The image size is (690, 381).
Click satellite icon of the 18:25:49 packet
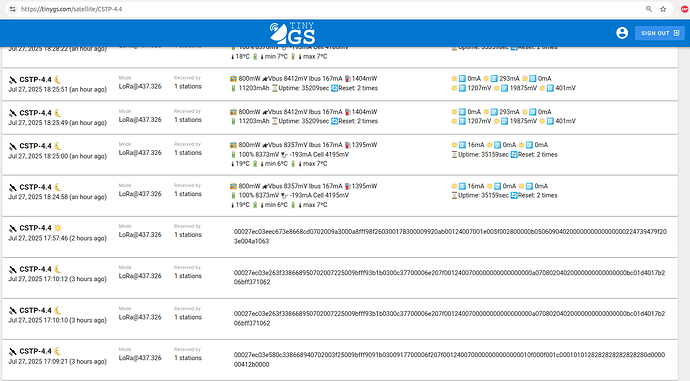click(x=12, y=113)
